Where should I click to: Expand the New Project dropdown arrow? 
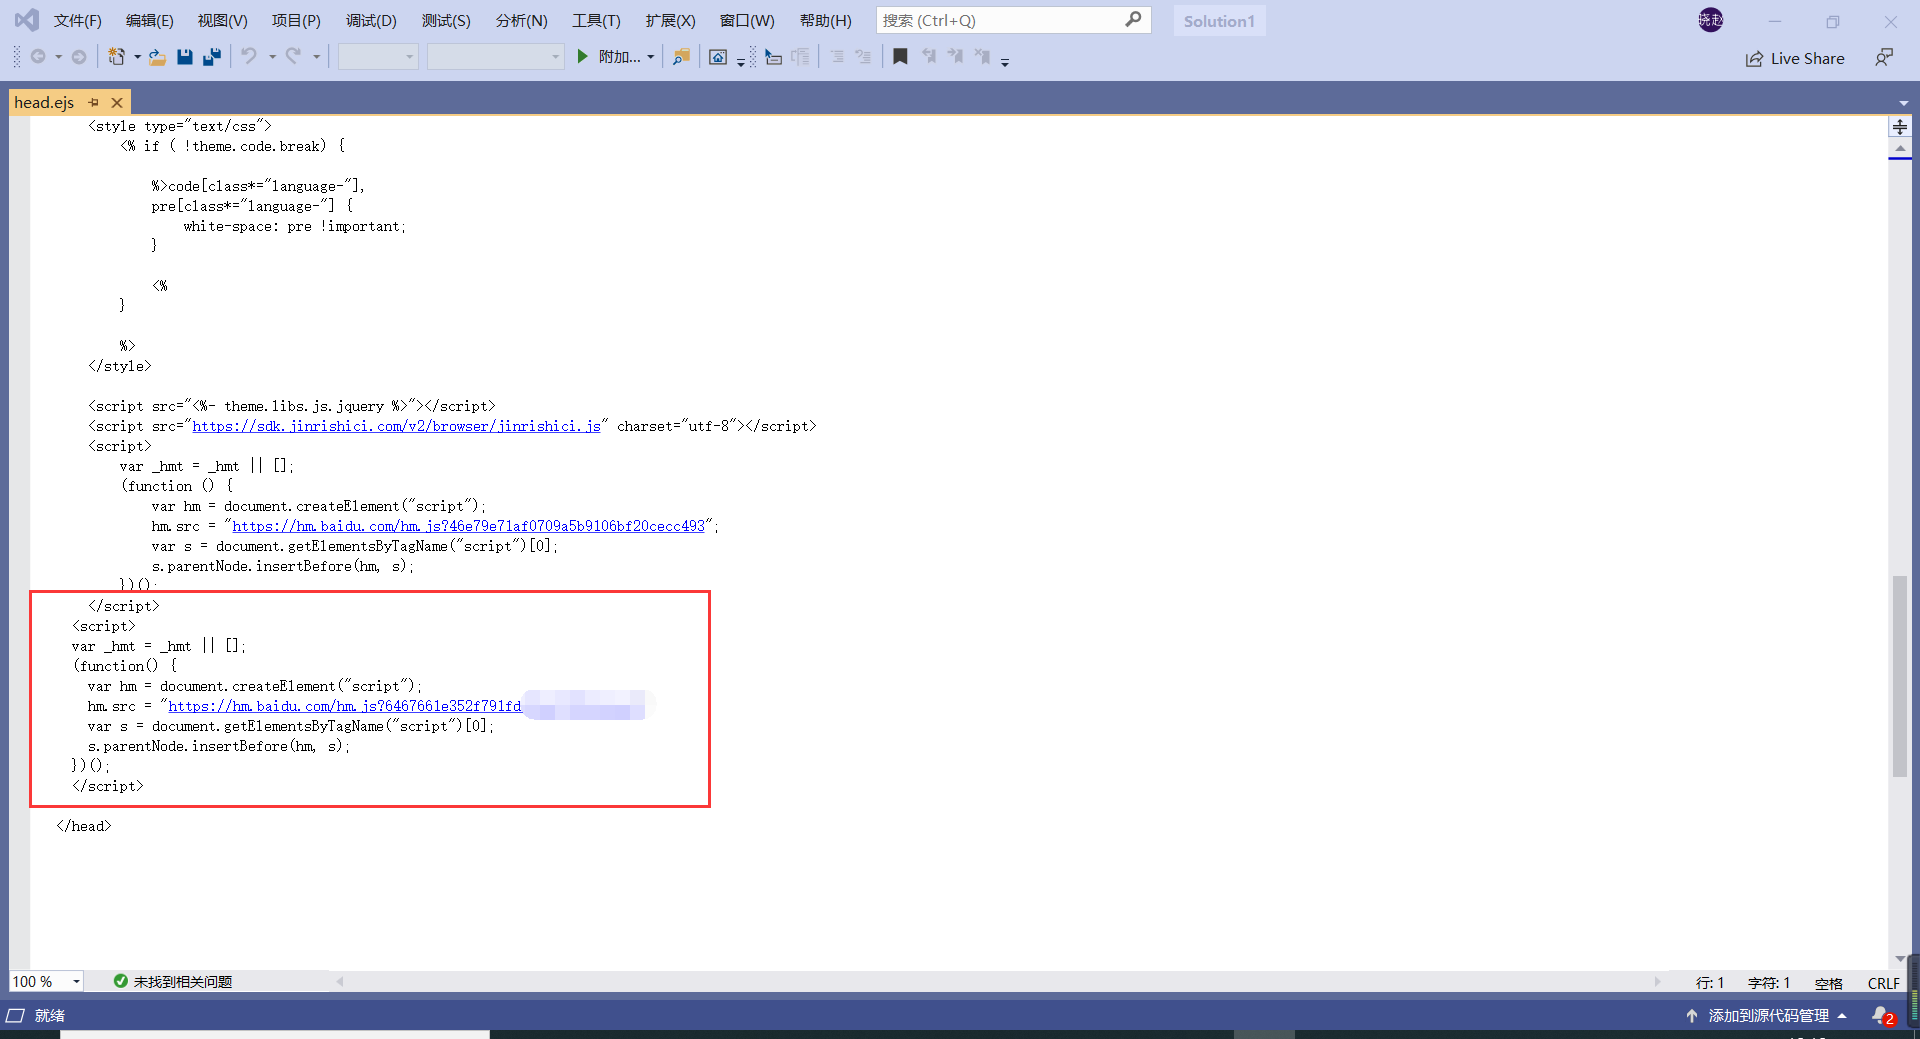pyautogui.click(x=137, y=57)
